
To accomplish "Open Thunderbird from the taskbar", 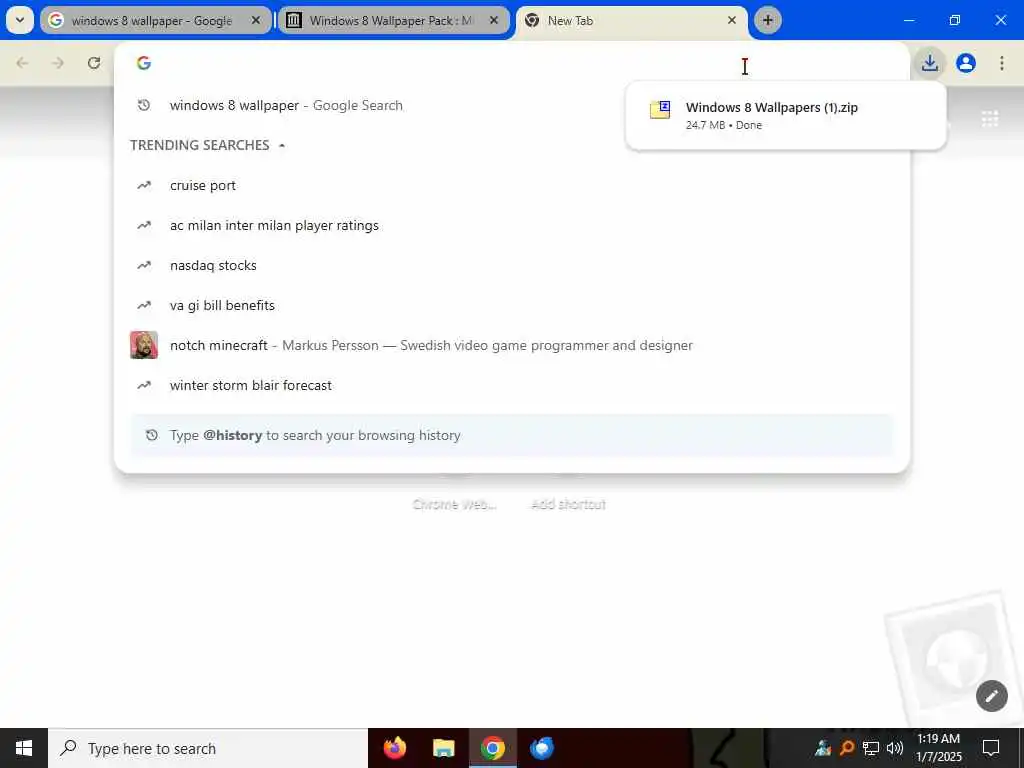I will click(x=541, y=748).
